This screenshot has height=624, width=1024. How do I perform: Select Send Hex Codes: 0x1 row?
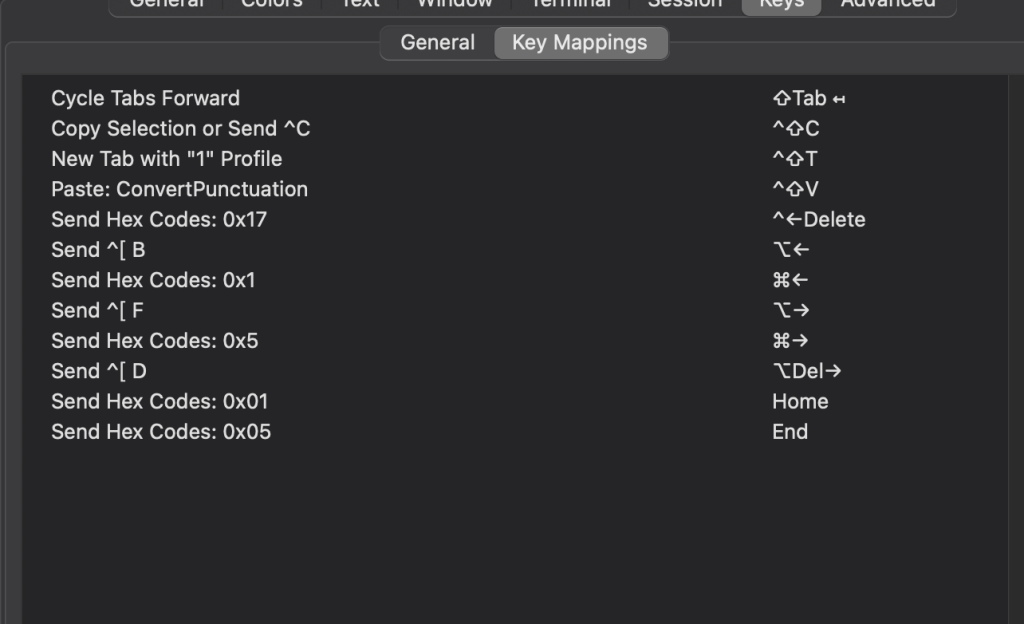[x=515, y=280]
